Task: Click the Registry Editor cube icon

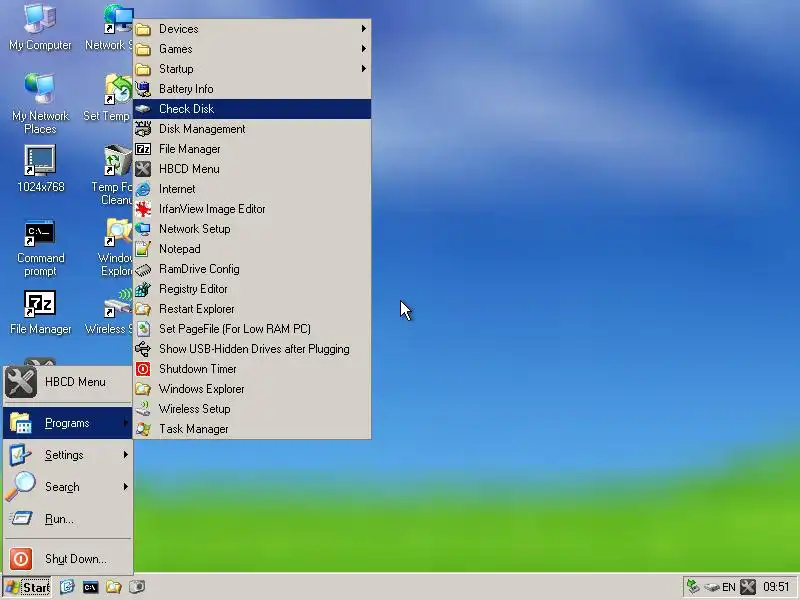Action: pos(143,289)
